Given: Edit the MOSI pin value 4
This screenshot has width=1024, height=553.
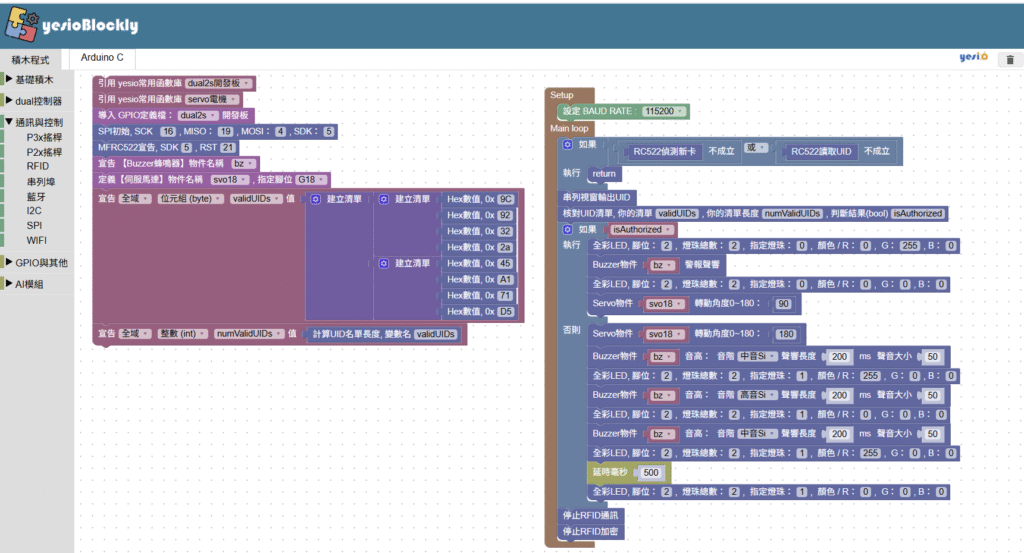Looking at the screenshot, I should coord(280,131).
